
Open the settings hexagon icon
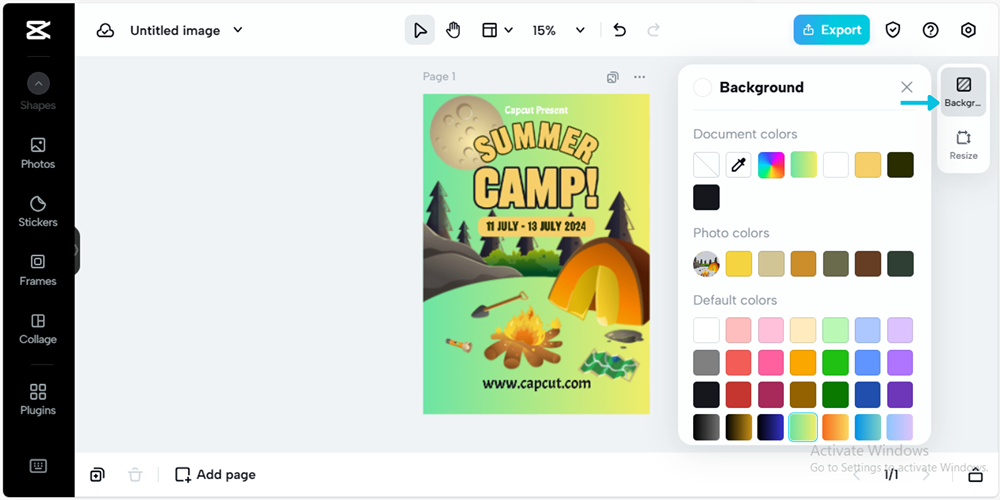click(x=968, y=30)
